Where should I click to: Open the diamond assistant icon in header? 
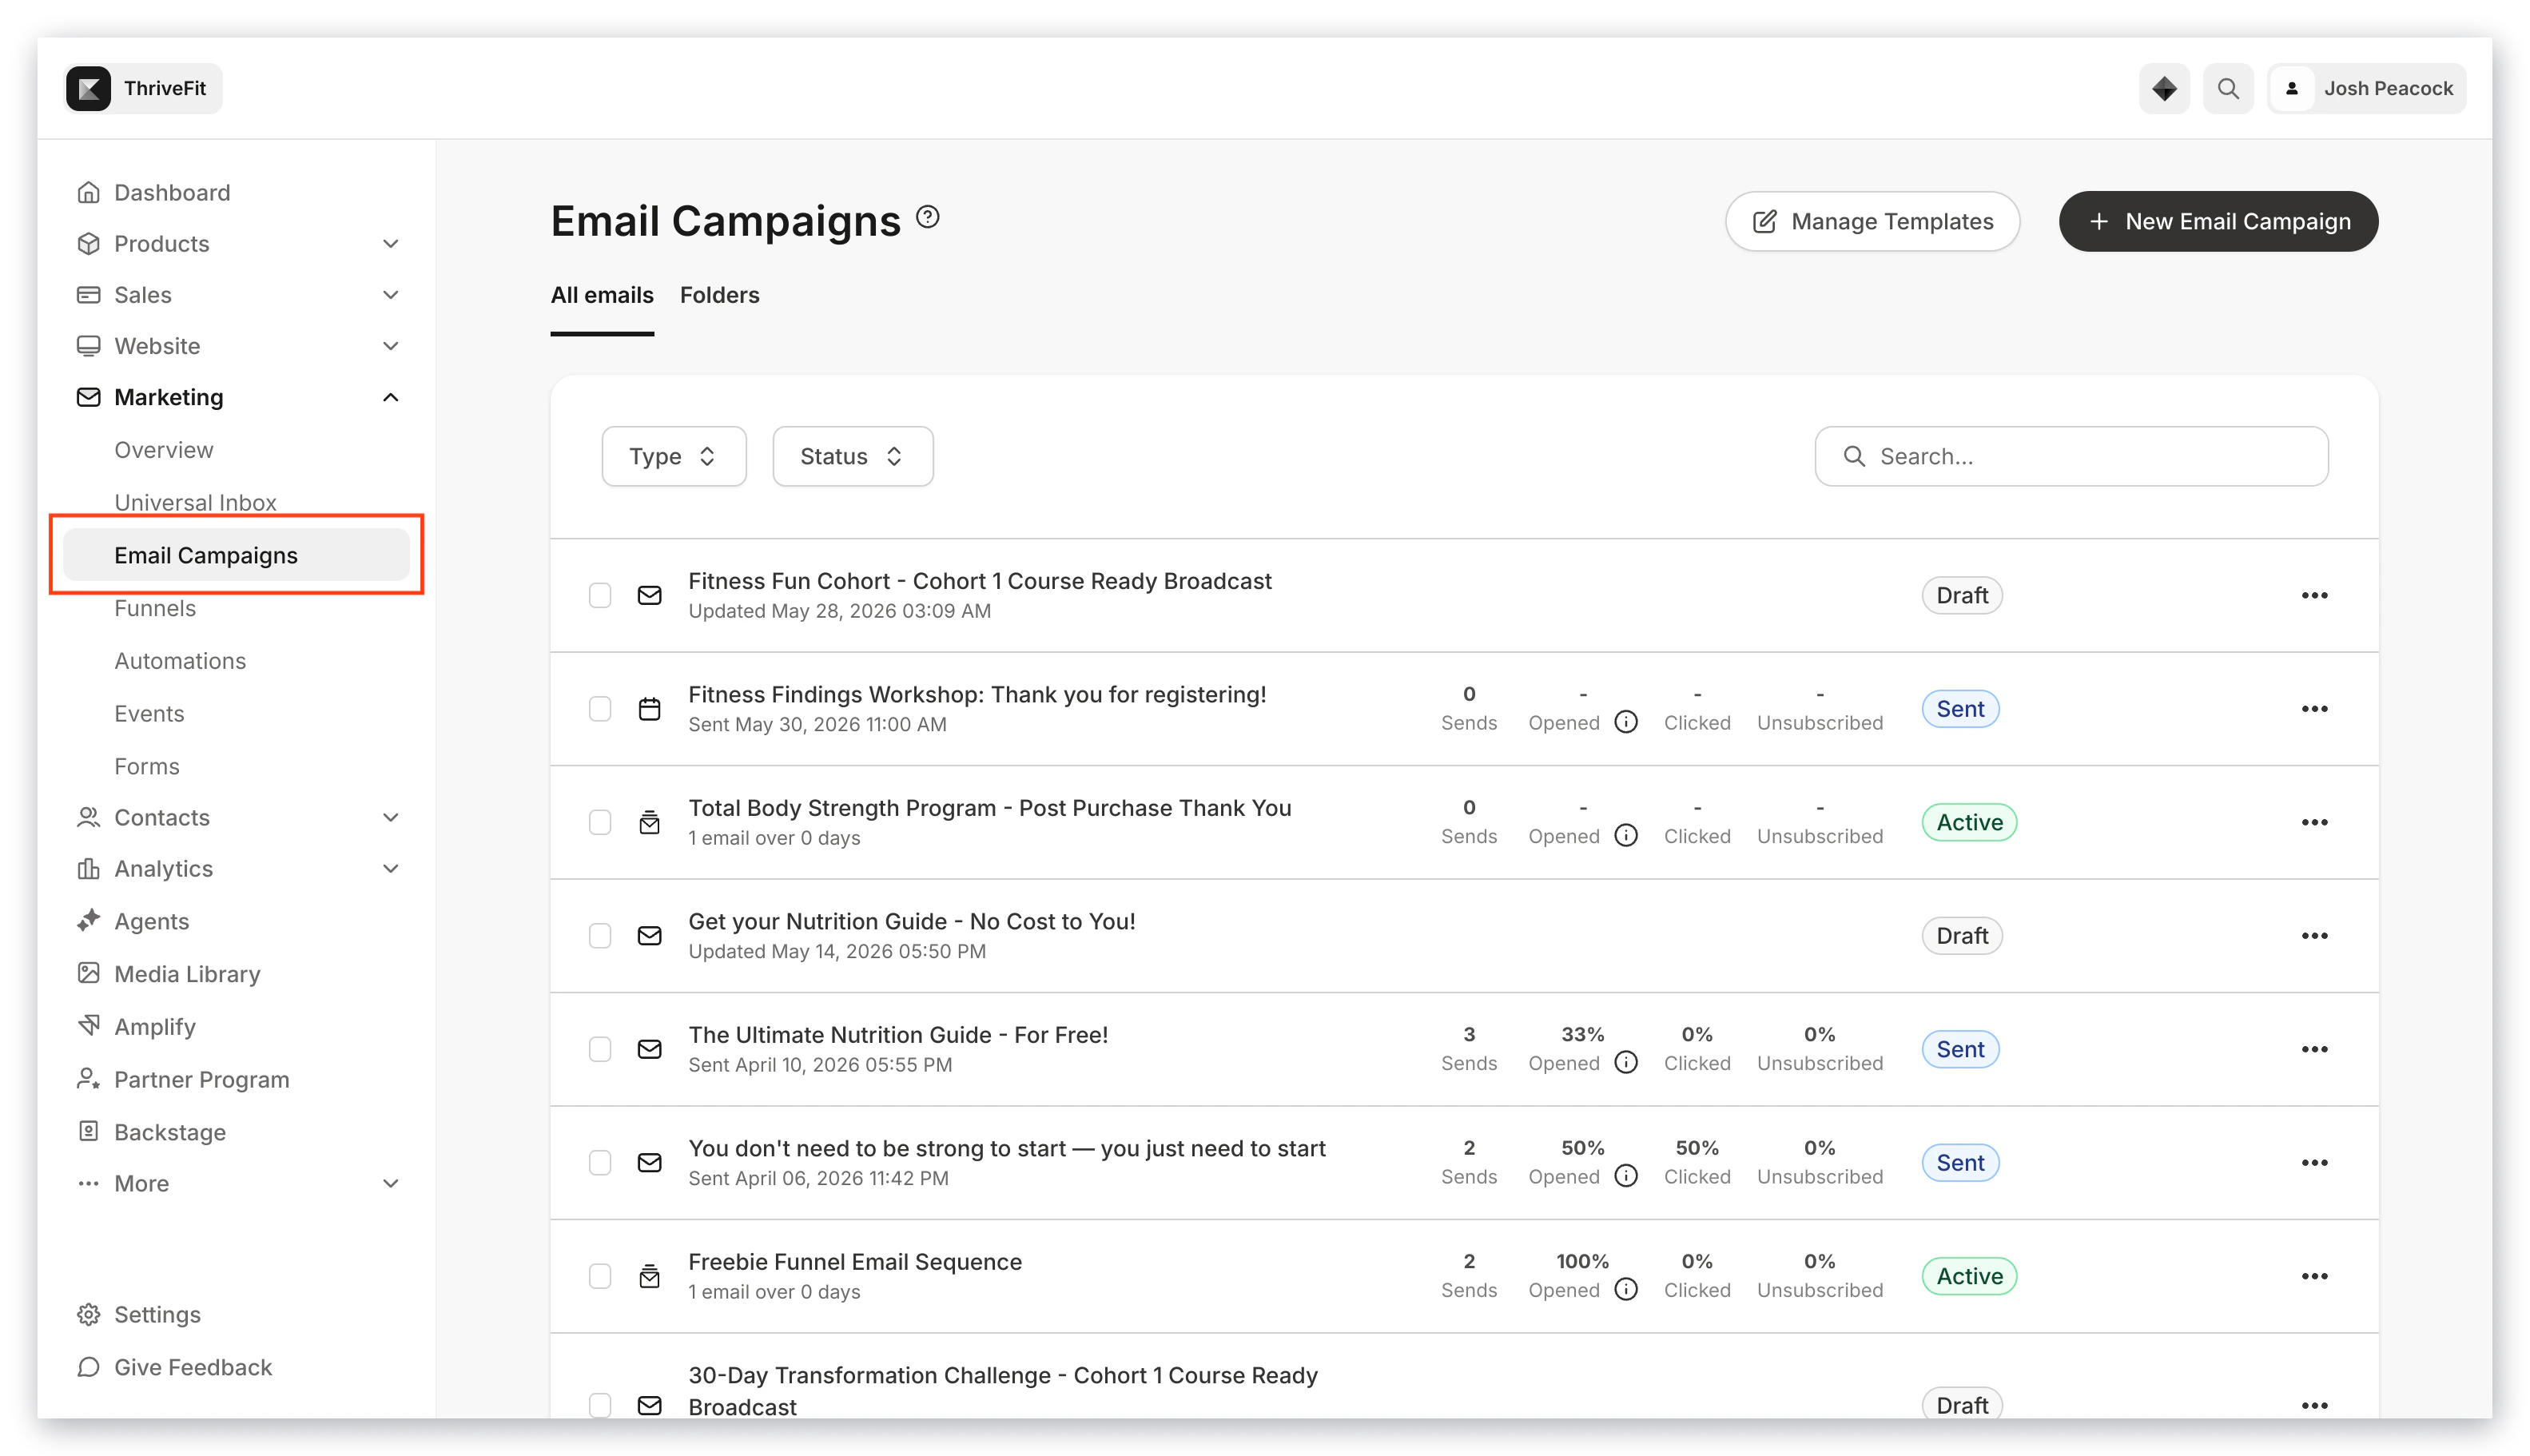[2164, 88]
